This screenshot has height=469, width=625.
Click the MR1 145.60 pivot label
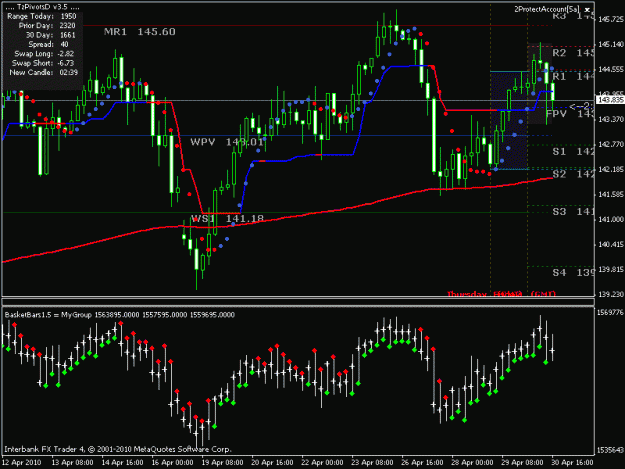[x=140, y=32]
